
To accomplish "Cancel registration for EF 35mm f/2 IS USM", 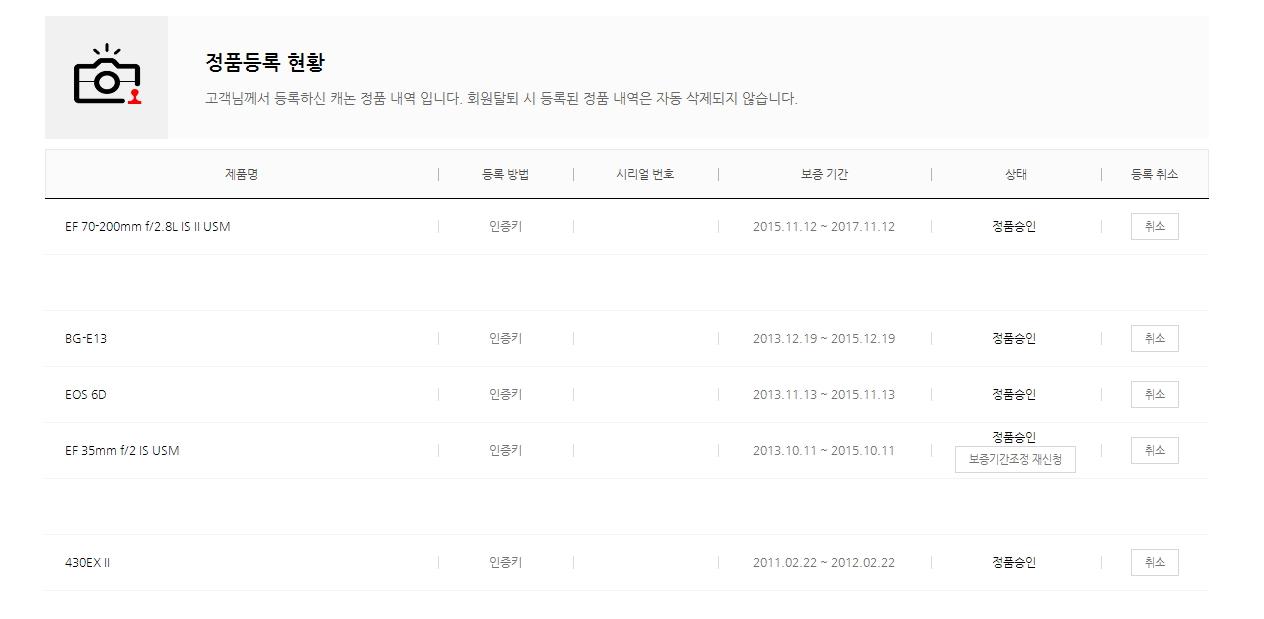I will 1154,451.
